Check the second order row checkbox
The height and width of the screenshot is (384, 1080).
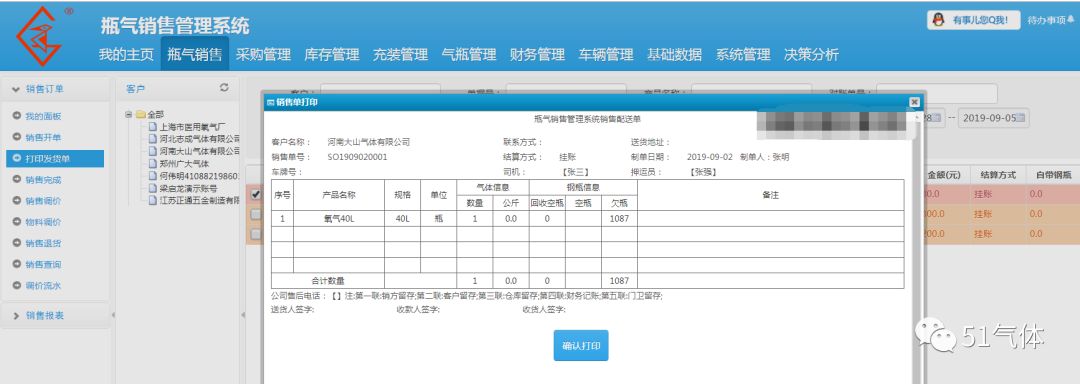coord(256,215)
